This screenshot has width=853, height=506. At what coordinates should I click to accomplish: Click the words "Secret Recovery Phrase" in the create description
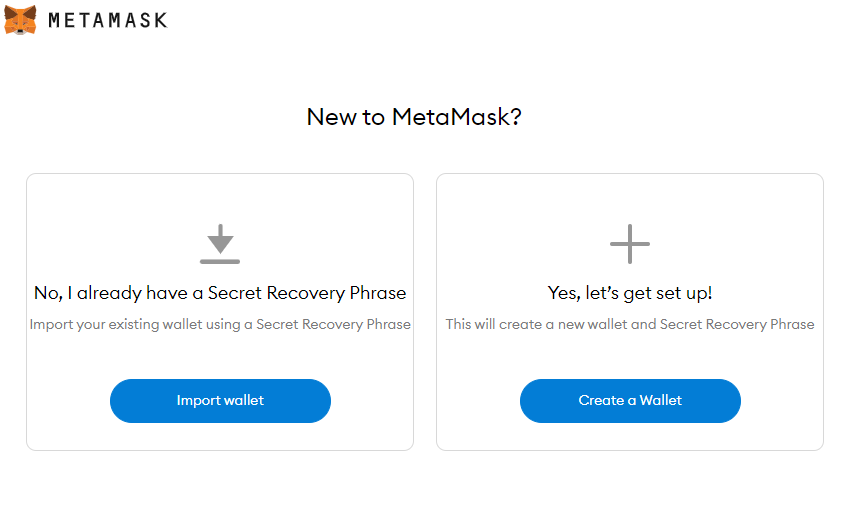[737, 324]
